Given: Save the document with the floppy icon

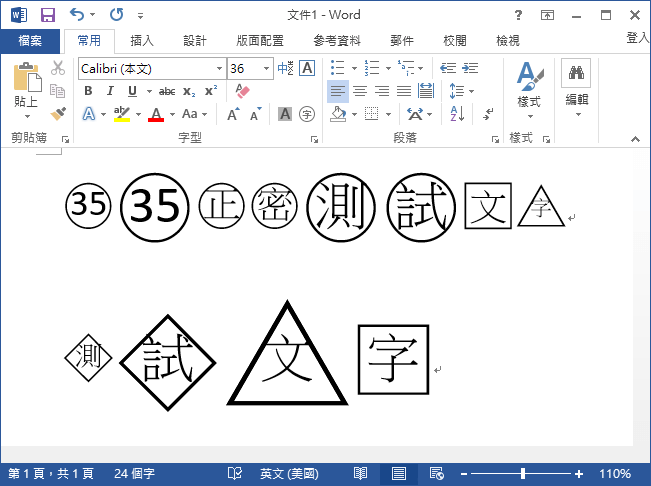Looking at the screenshot, I should pos(48,15).
